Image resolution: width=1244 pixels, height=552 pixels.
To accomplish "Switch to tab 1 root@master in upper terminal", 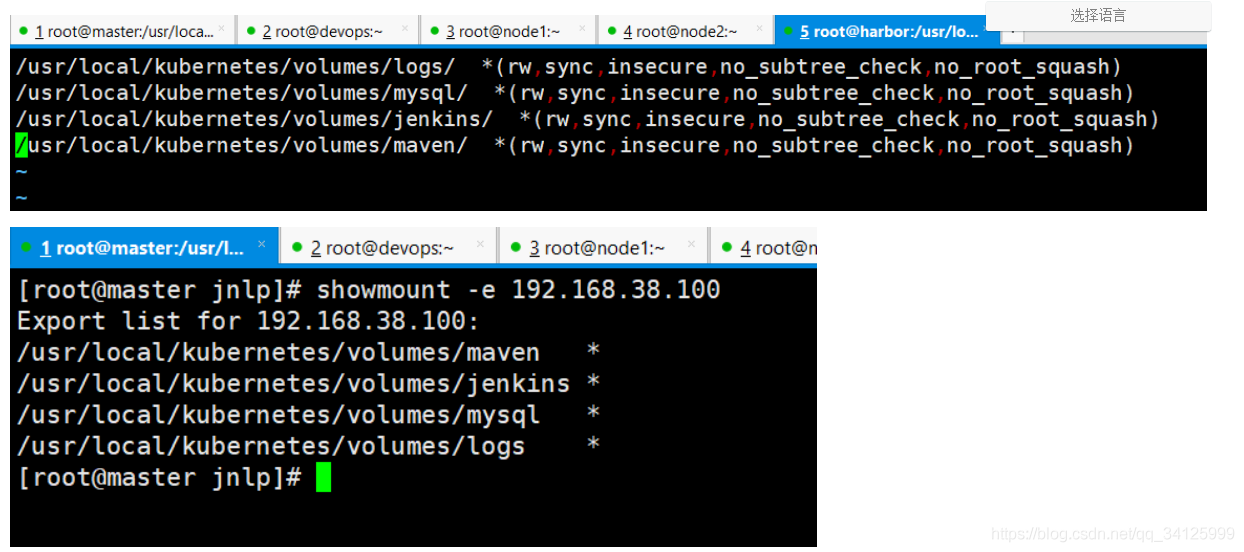I will [122, 31].
